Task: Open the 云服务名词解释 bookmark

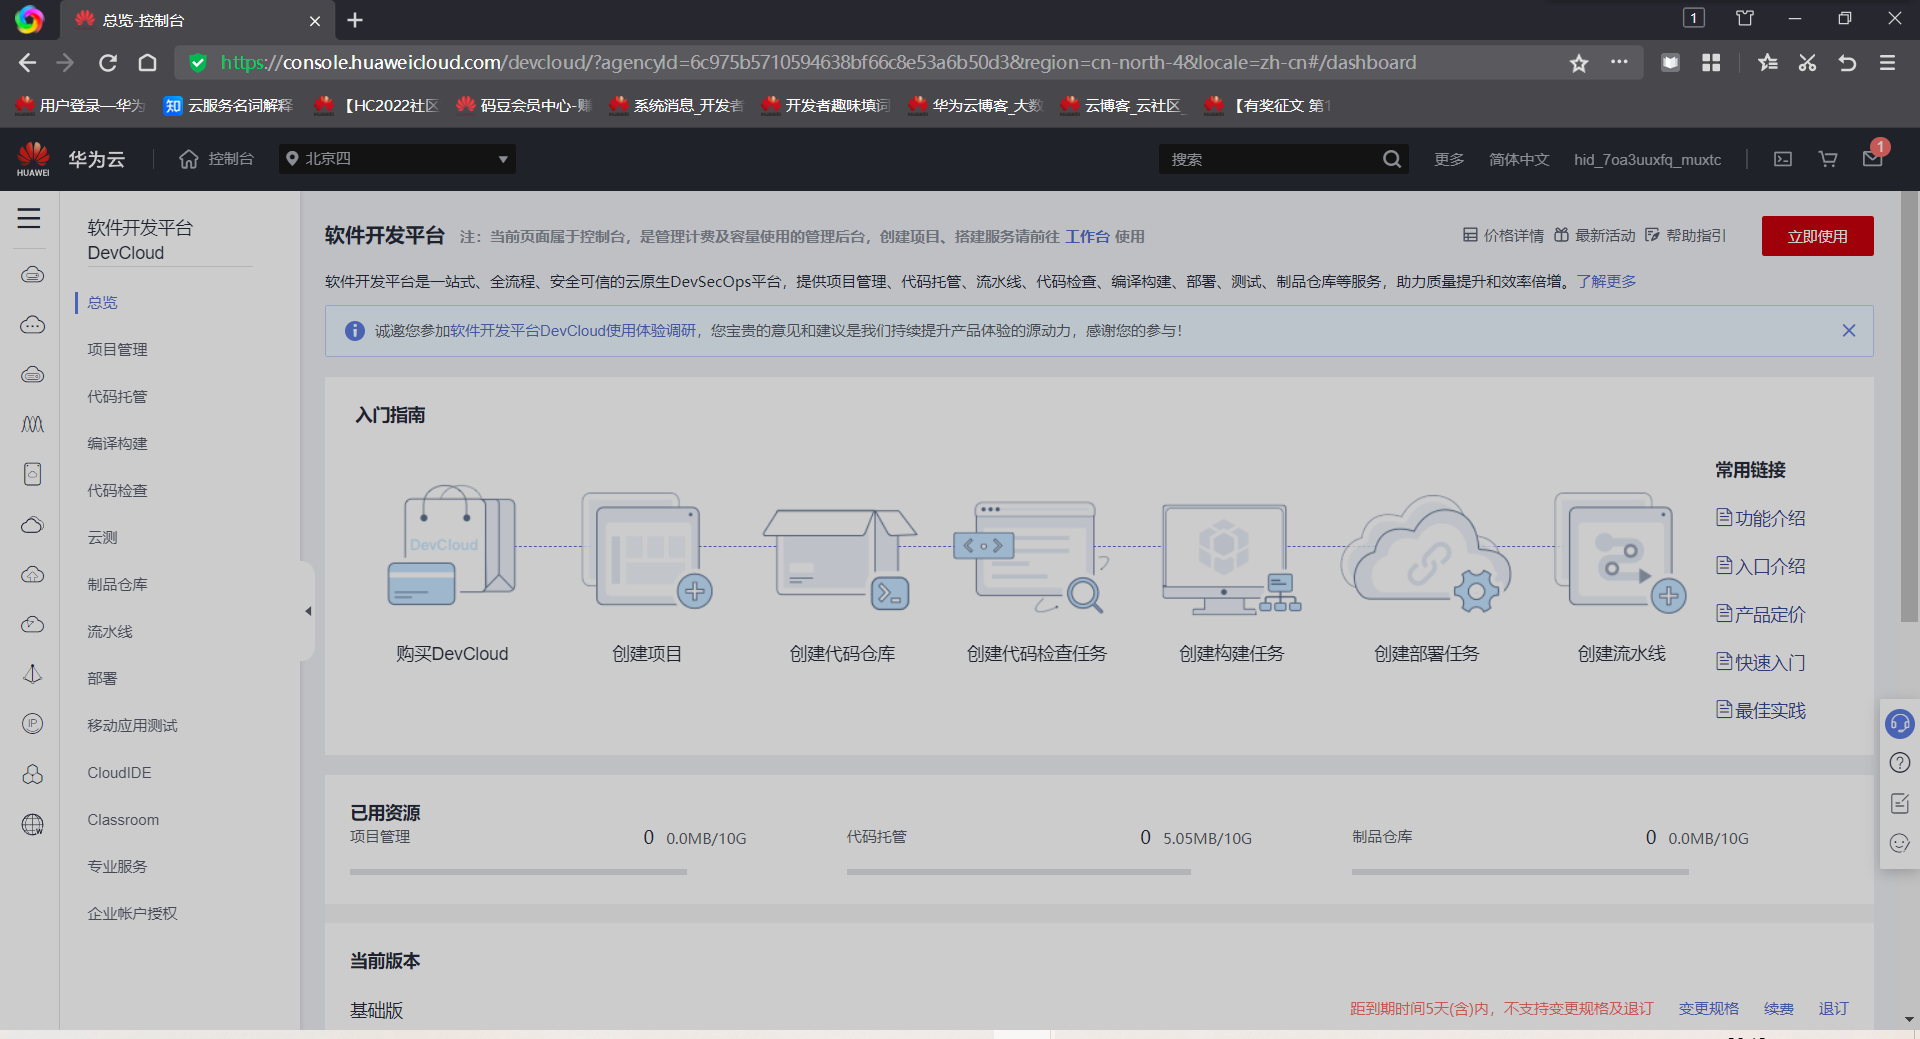Action: 229,106
